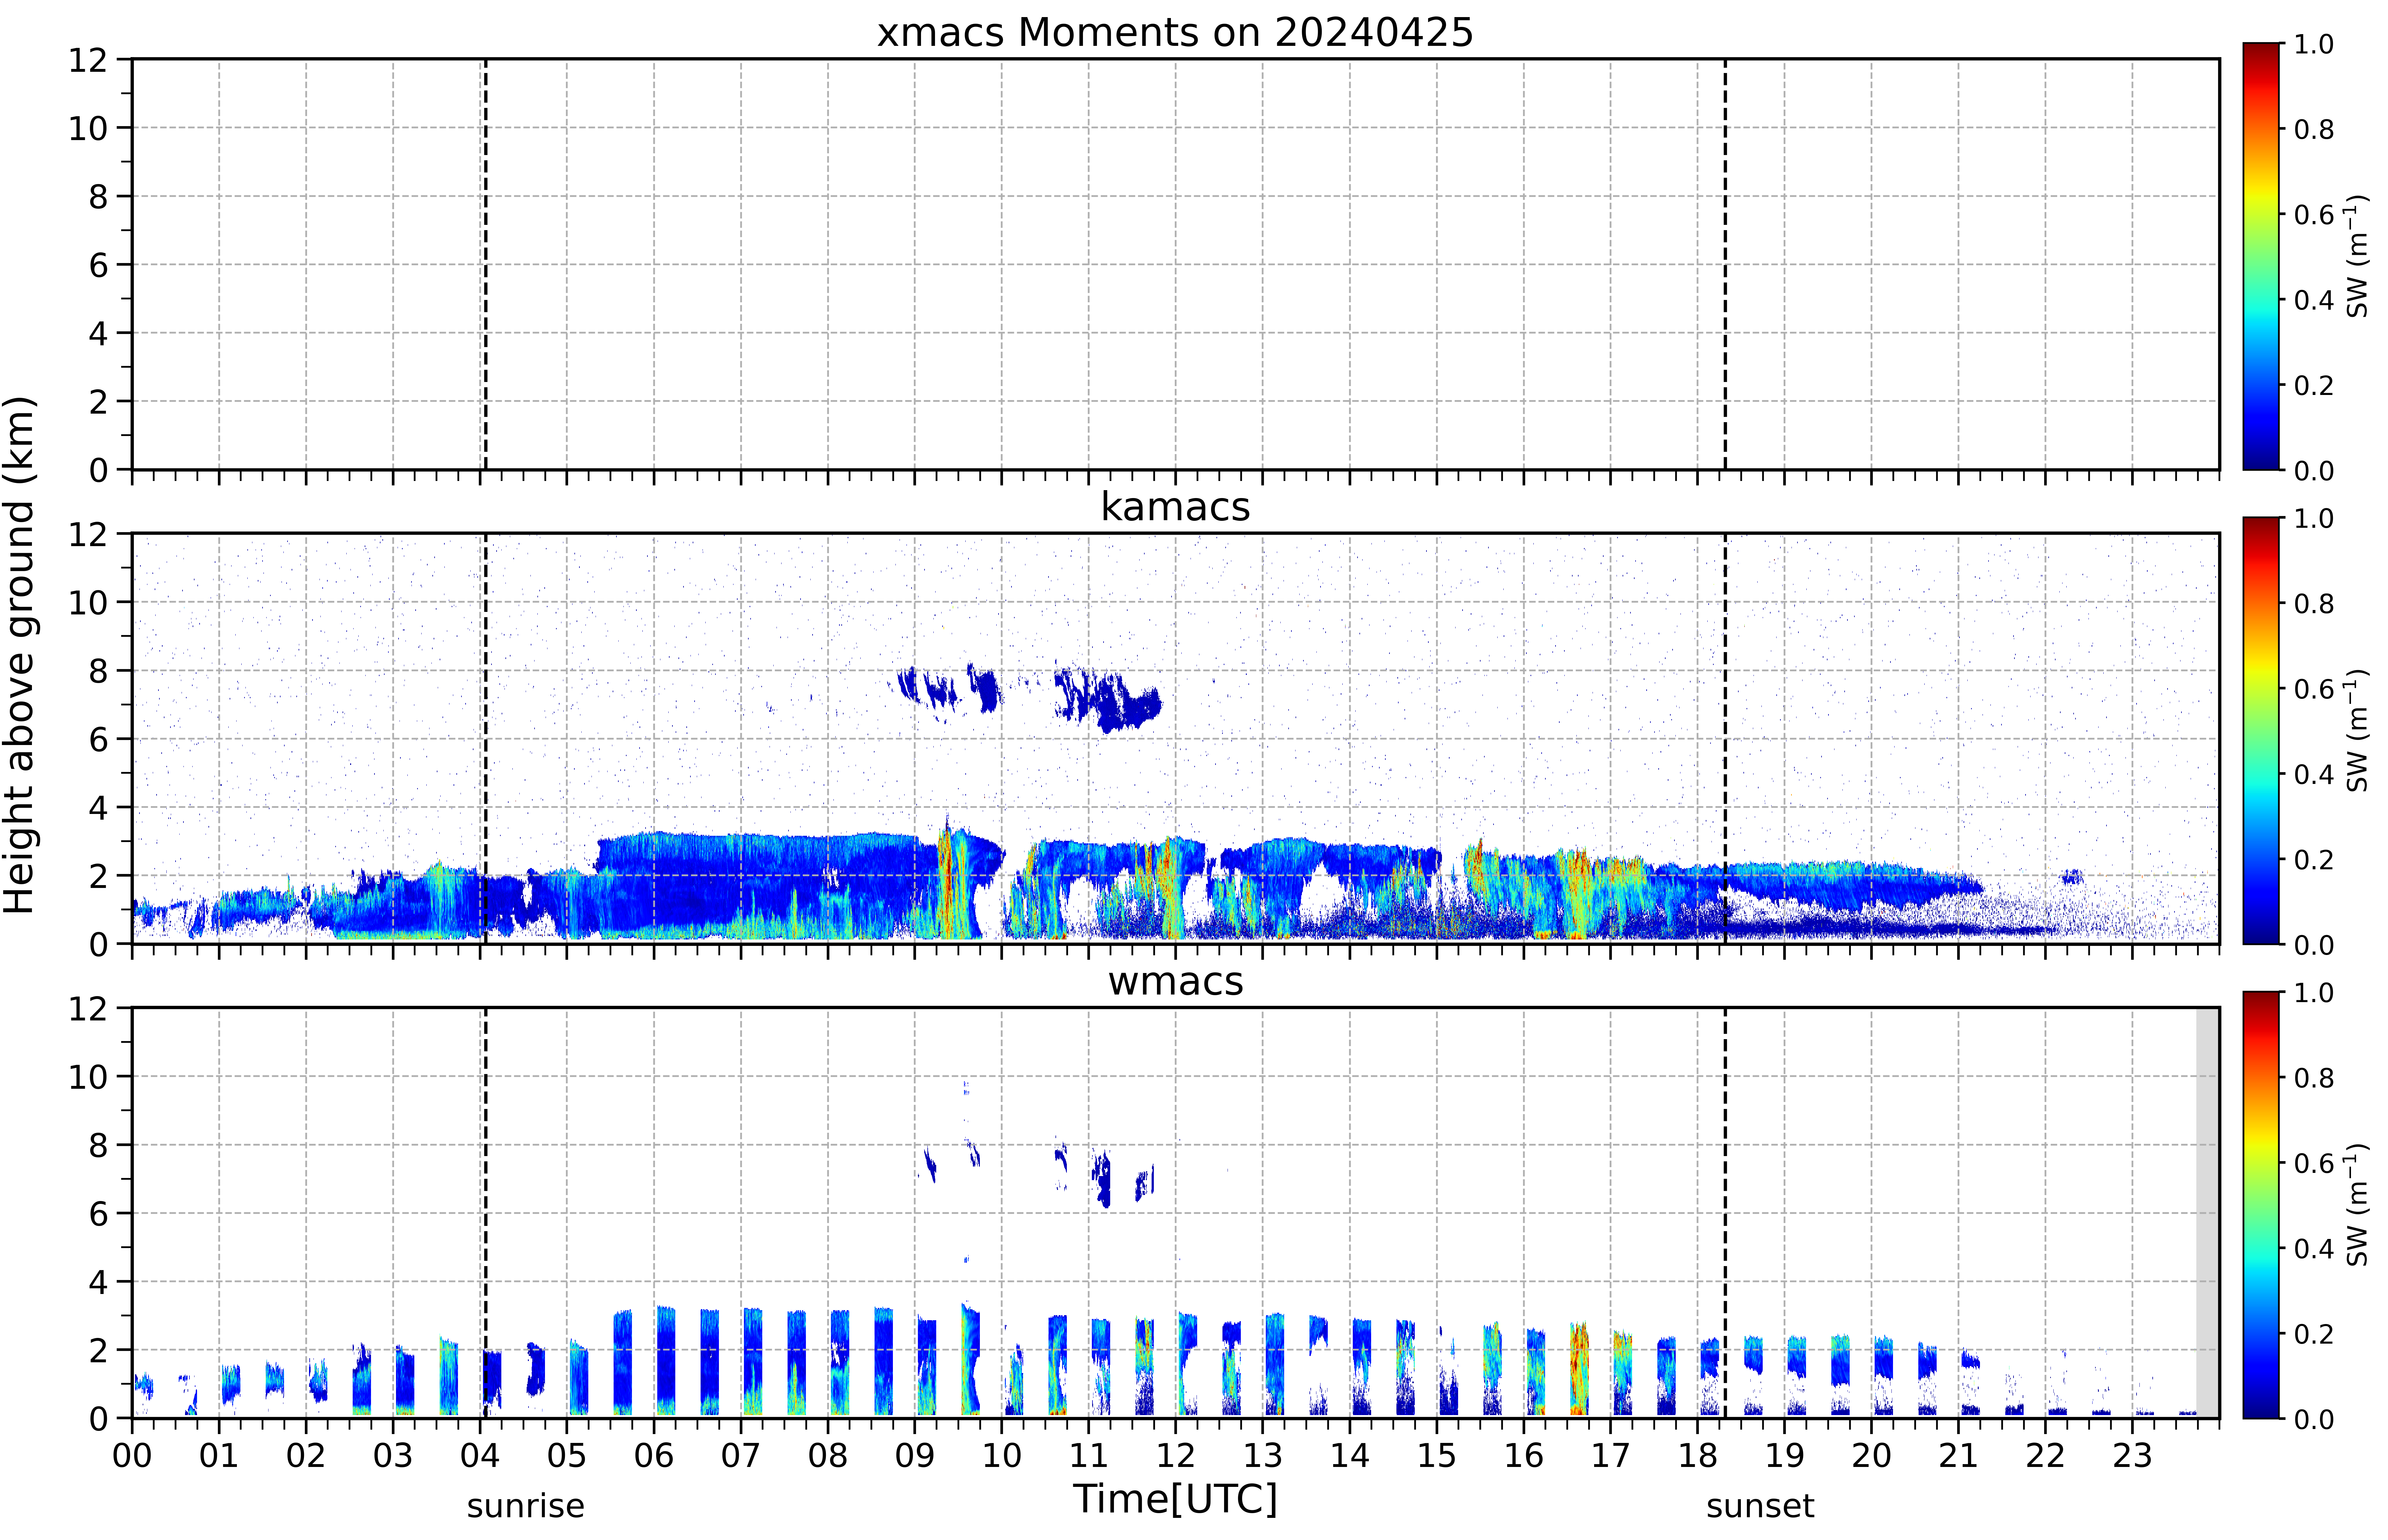Click the "0.4" tick on the kamacs colorbar
2388x1540 pixels.
click(x=2314, y=774)
